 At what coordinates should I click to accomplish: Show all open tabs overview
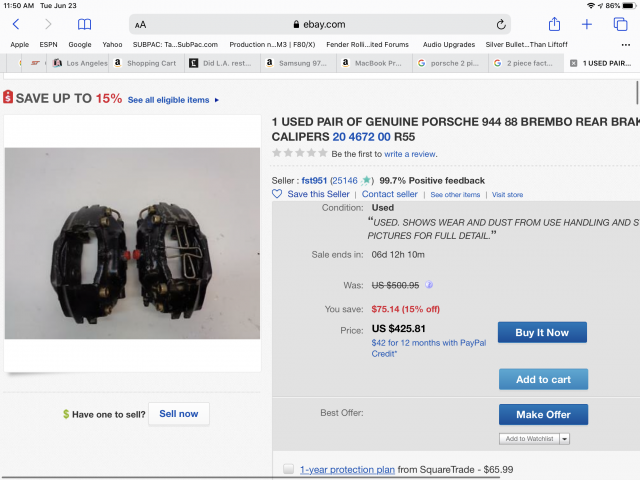coord(620,24)
